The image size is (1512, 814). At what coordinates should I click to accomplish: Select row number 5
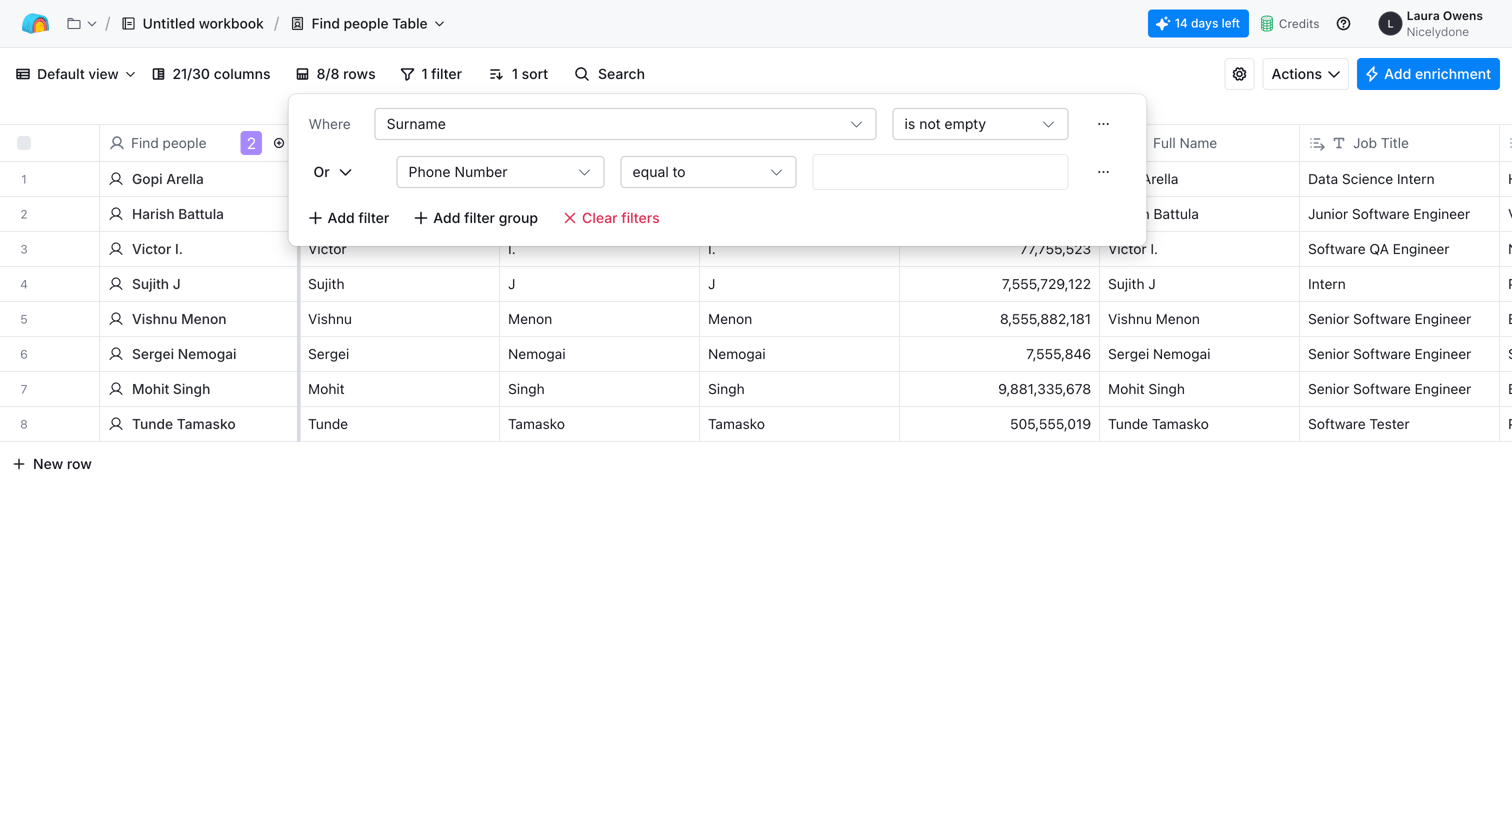(x=24, y=319)
